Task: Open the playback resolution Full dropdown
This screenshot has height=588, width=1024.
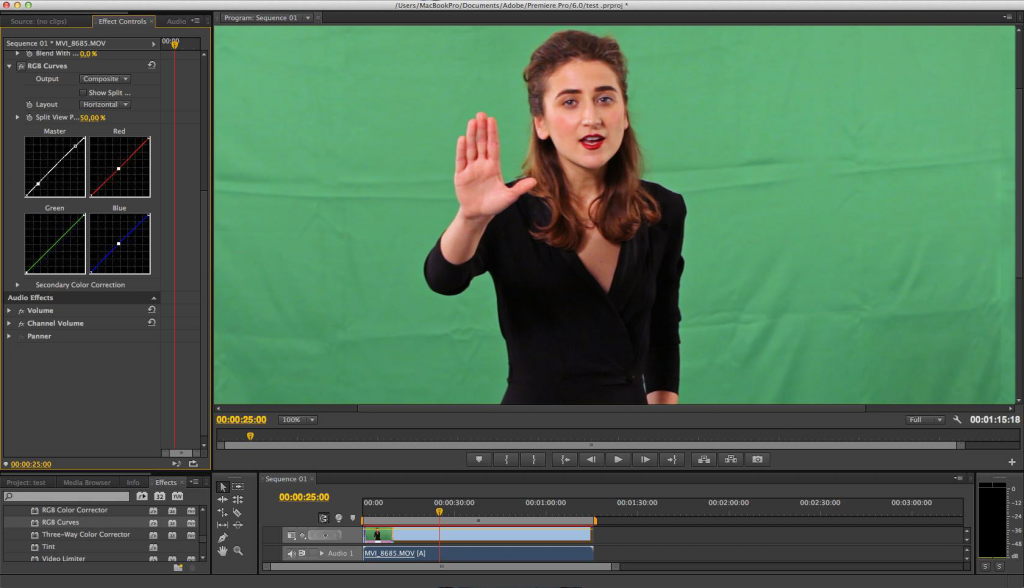Action: (925, 420)
